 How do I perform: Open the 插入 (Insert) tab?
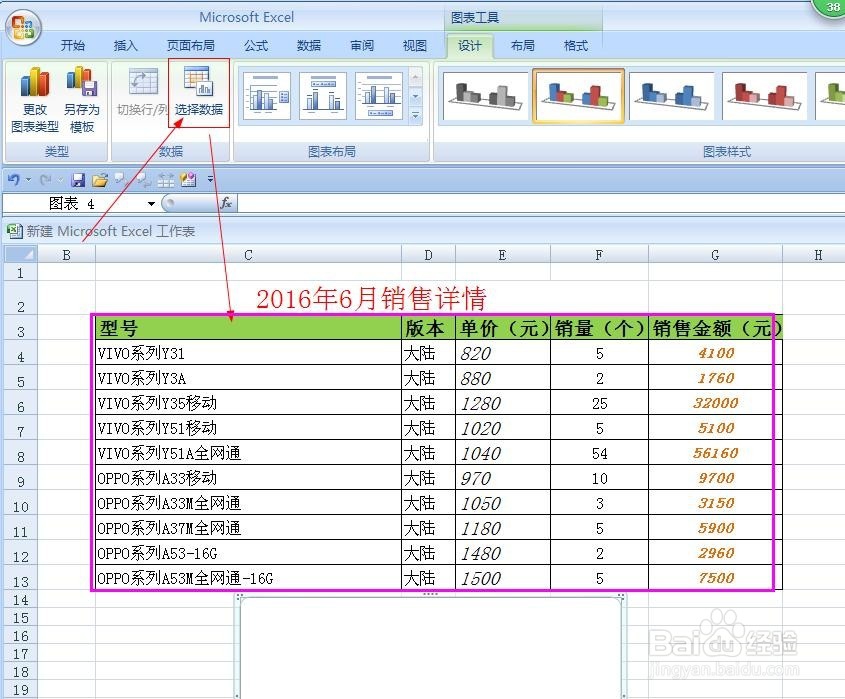click(x=126, y=46)
